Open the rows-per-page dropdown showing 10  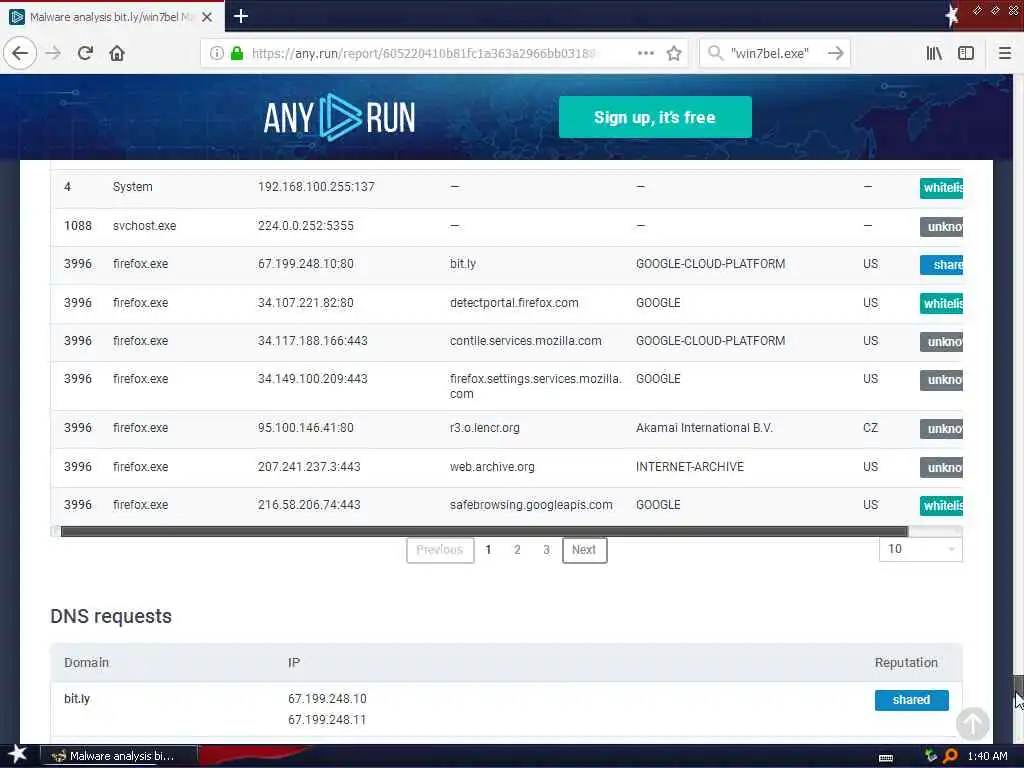[x=920, y=549]
